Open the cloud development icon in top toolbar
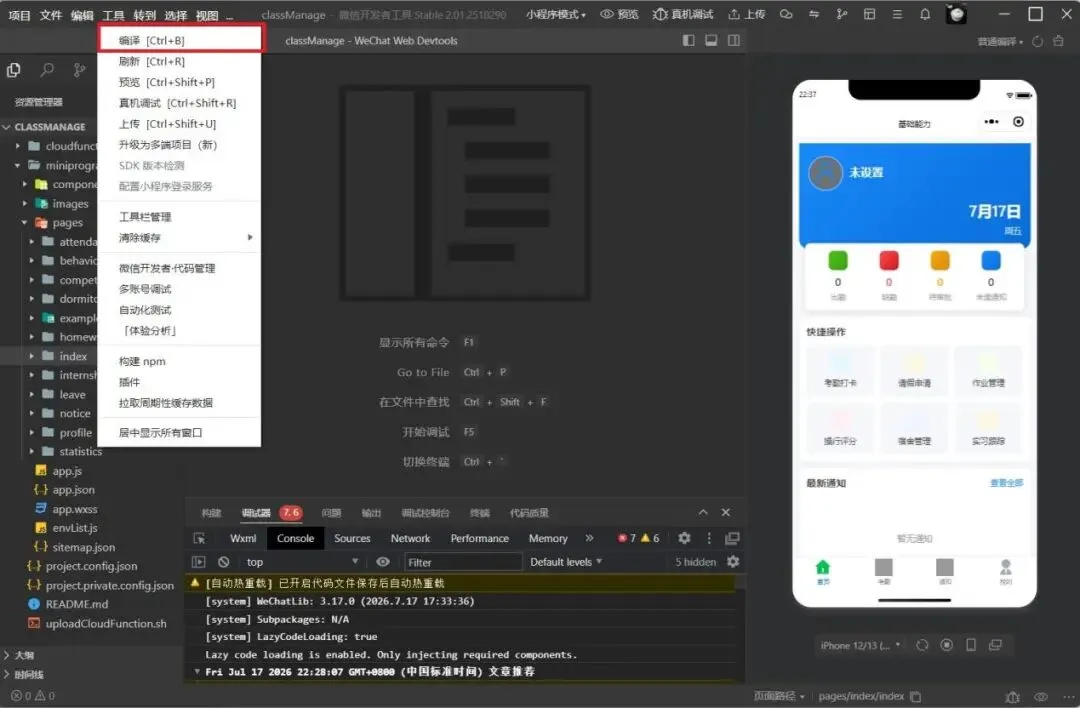The width and height of the screenshot is (1080, 708). 786,14
